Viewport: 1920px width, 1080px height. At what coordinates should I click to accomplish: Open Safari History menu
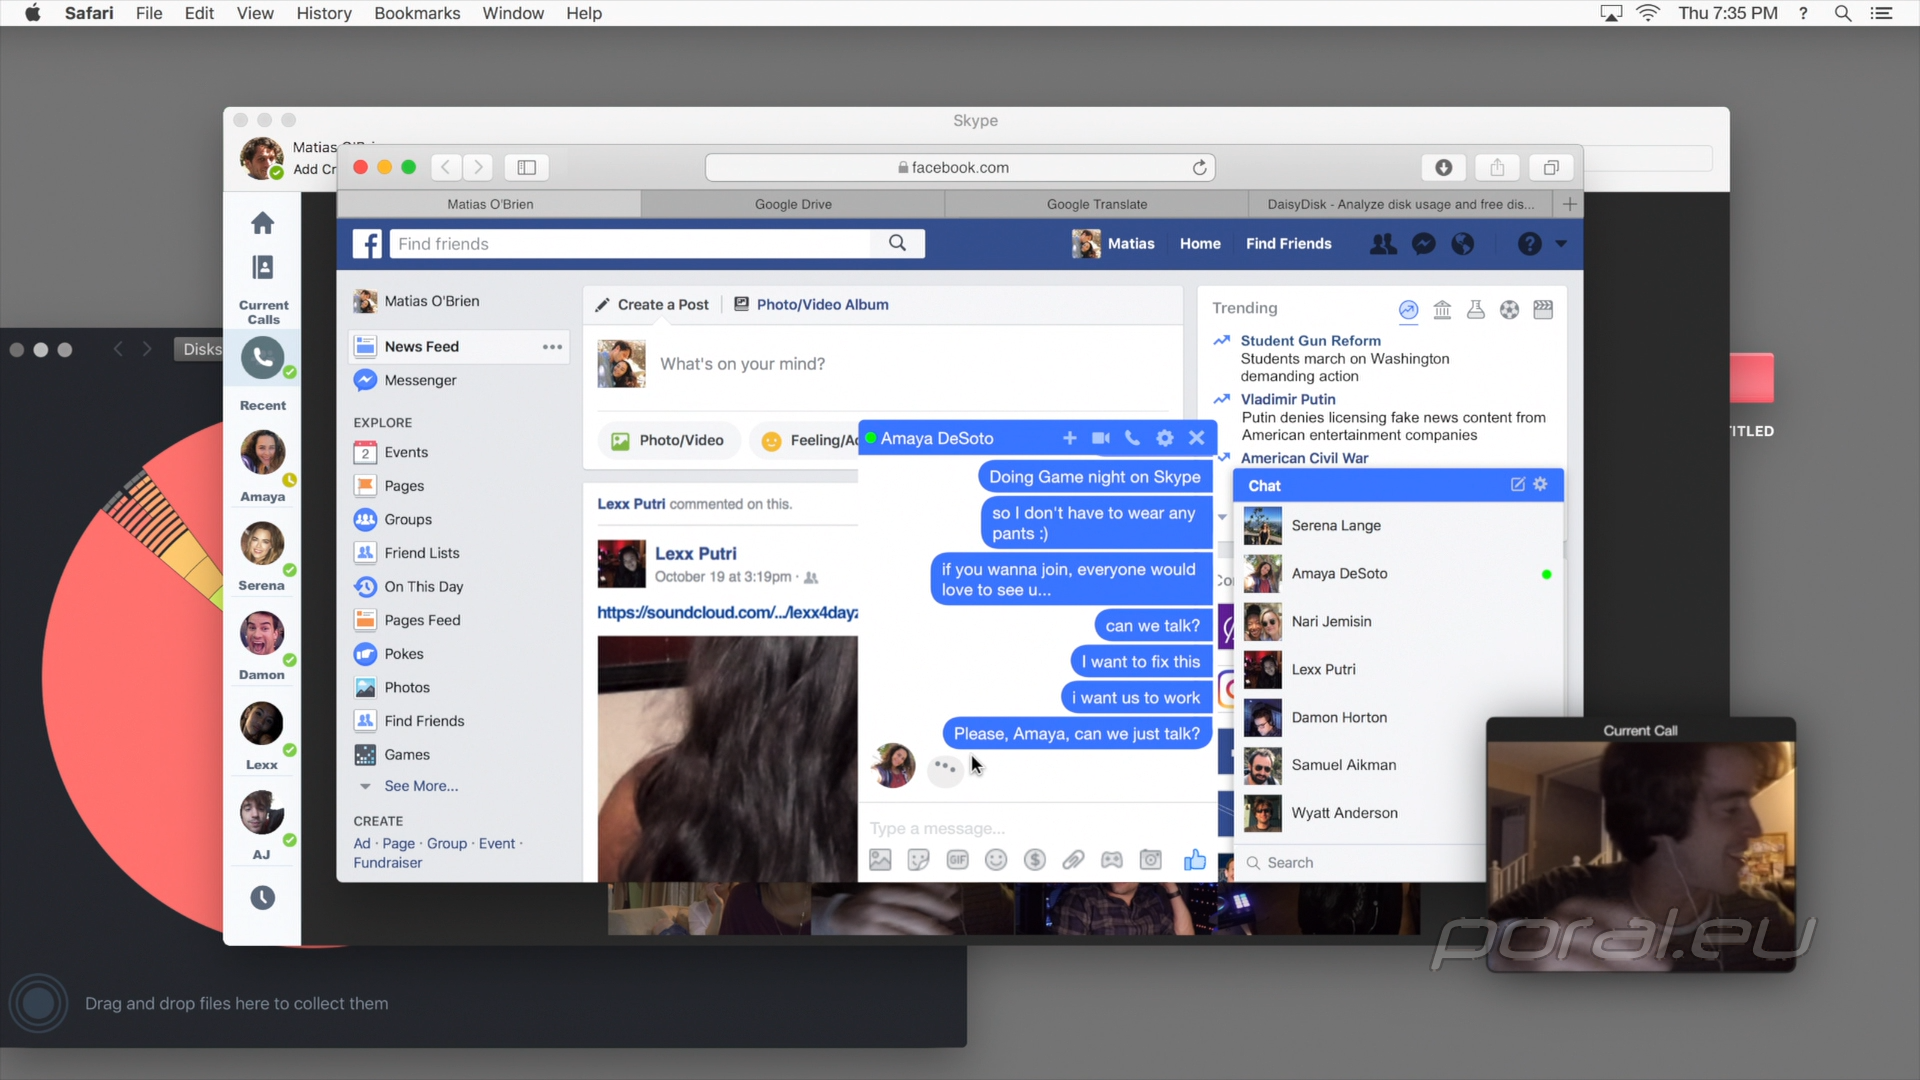click(324, 13)
